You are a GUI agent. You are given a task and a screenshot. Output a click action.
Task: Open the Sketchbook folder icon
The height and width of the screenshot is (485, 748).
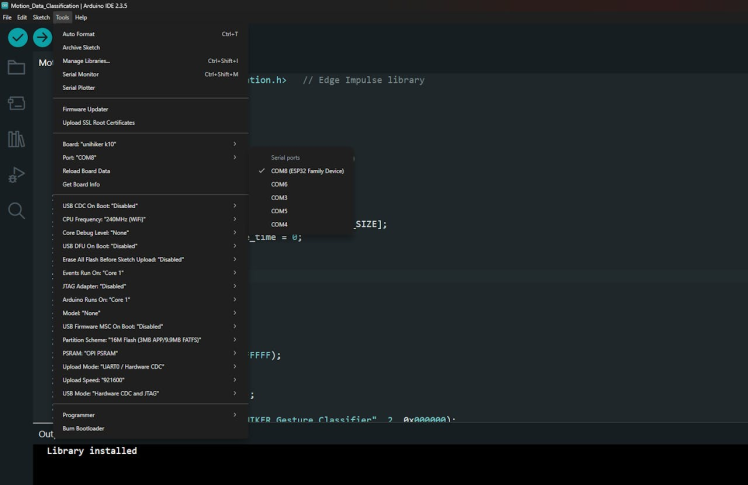[16, 68]
